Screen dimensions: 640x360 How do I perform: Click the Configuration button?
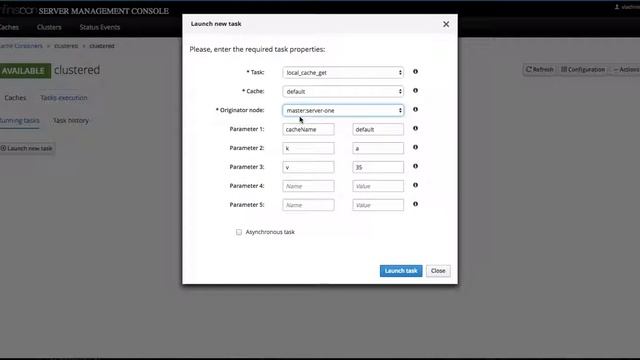pyautogui.click(x=583, y=69)
